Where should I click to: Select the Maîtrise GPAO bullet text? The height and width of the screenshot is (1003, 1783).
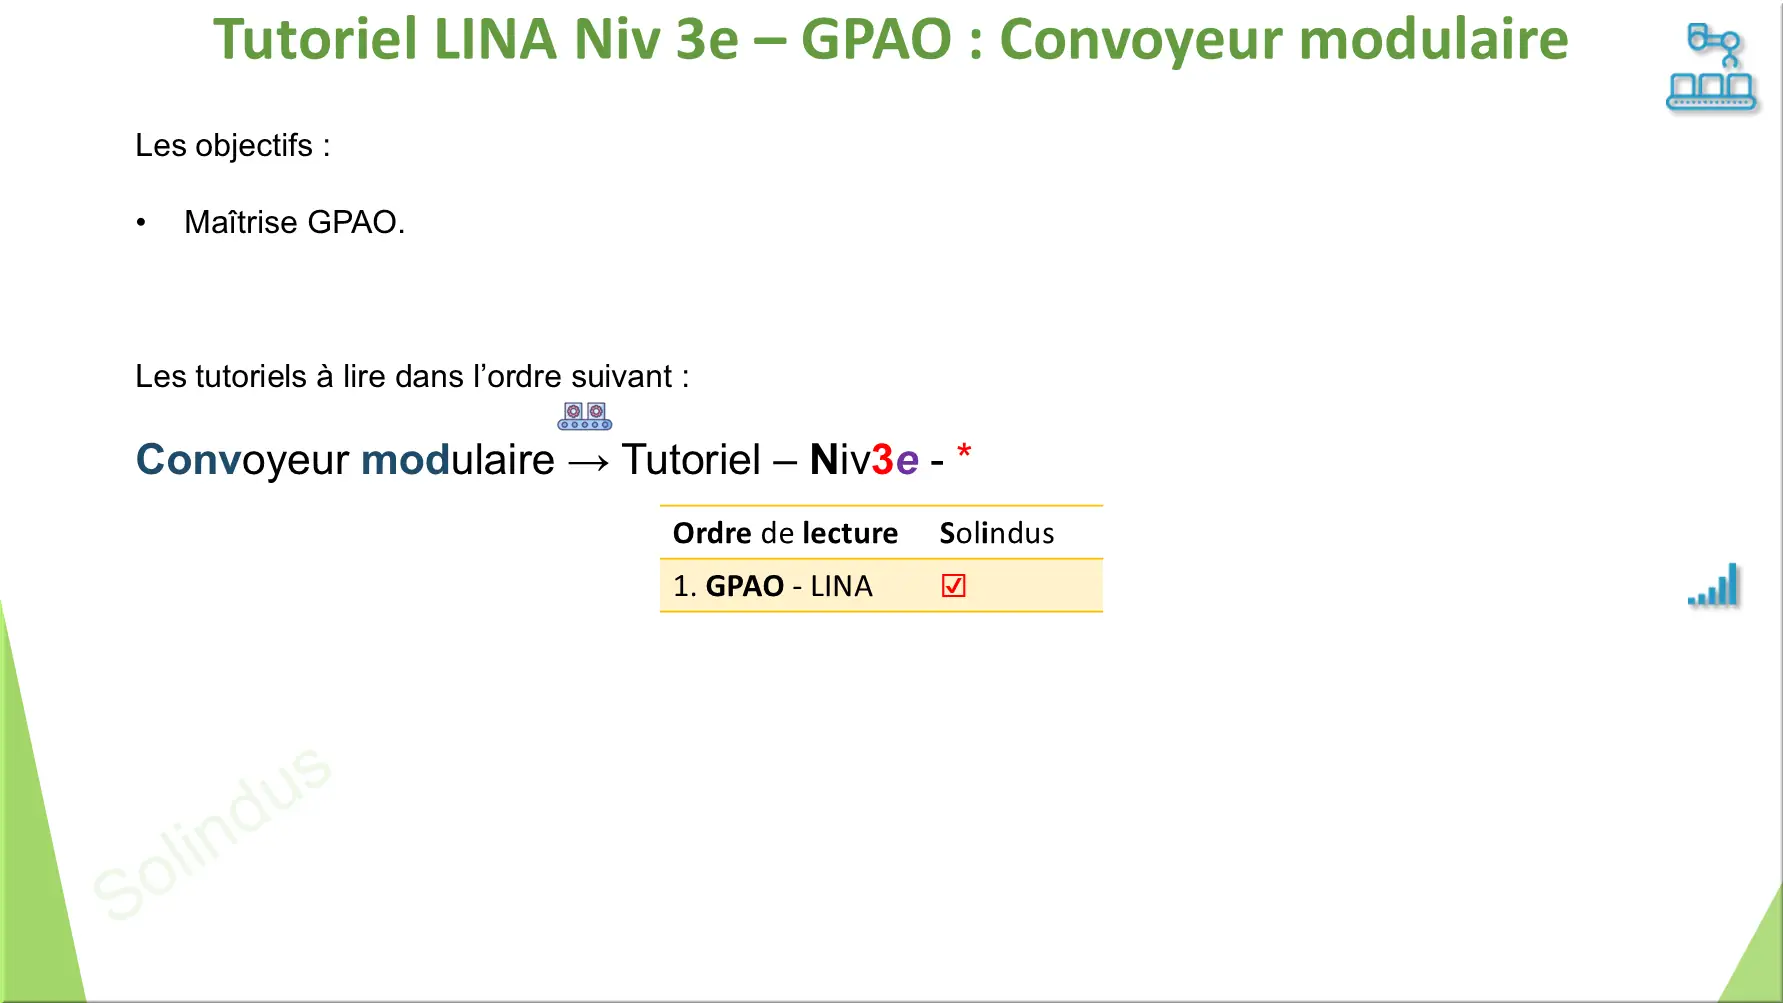(295, 222)
